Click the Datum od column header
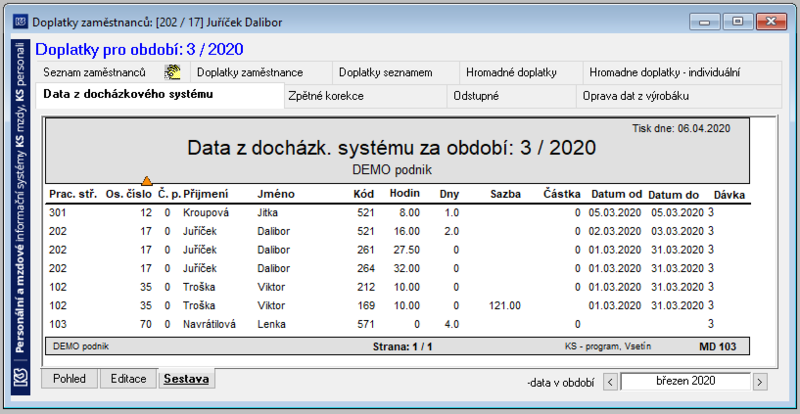800x414 pixels. coord(616,194)
